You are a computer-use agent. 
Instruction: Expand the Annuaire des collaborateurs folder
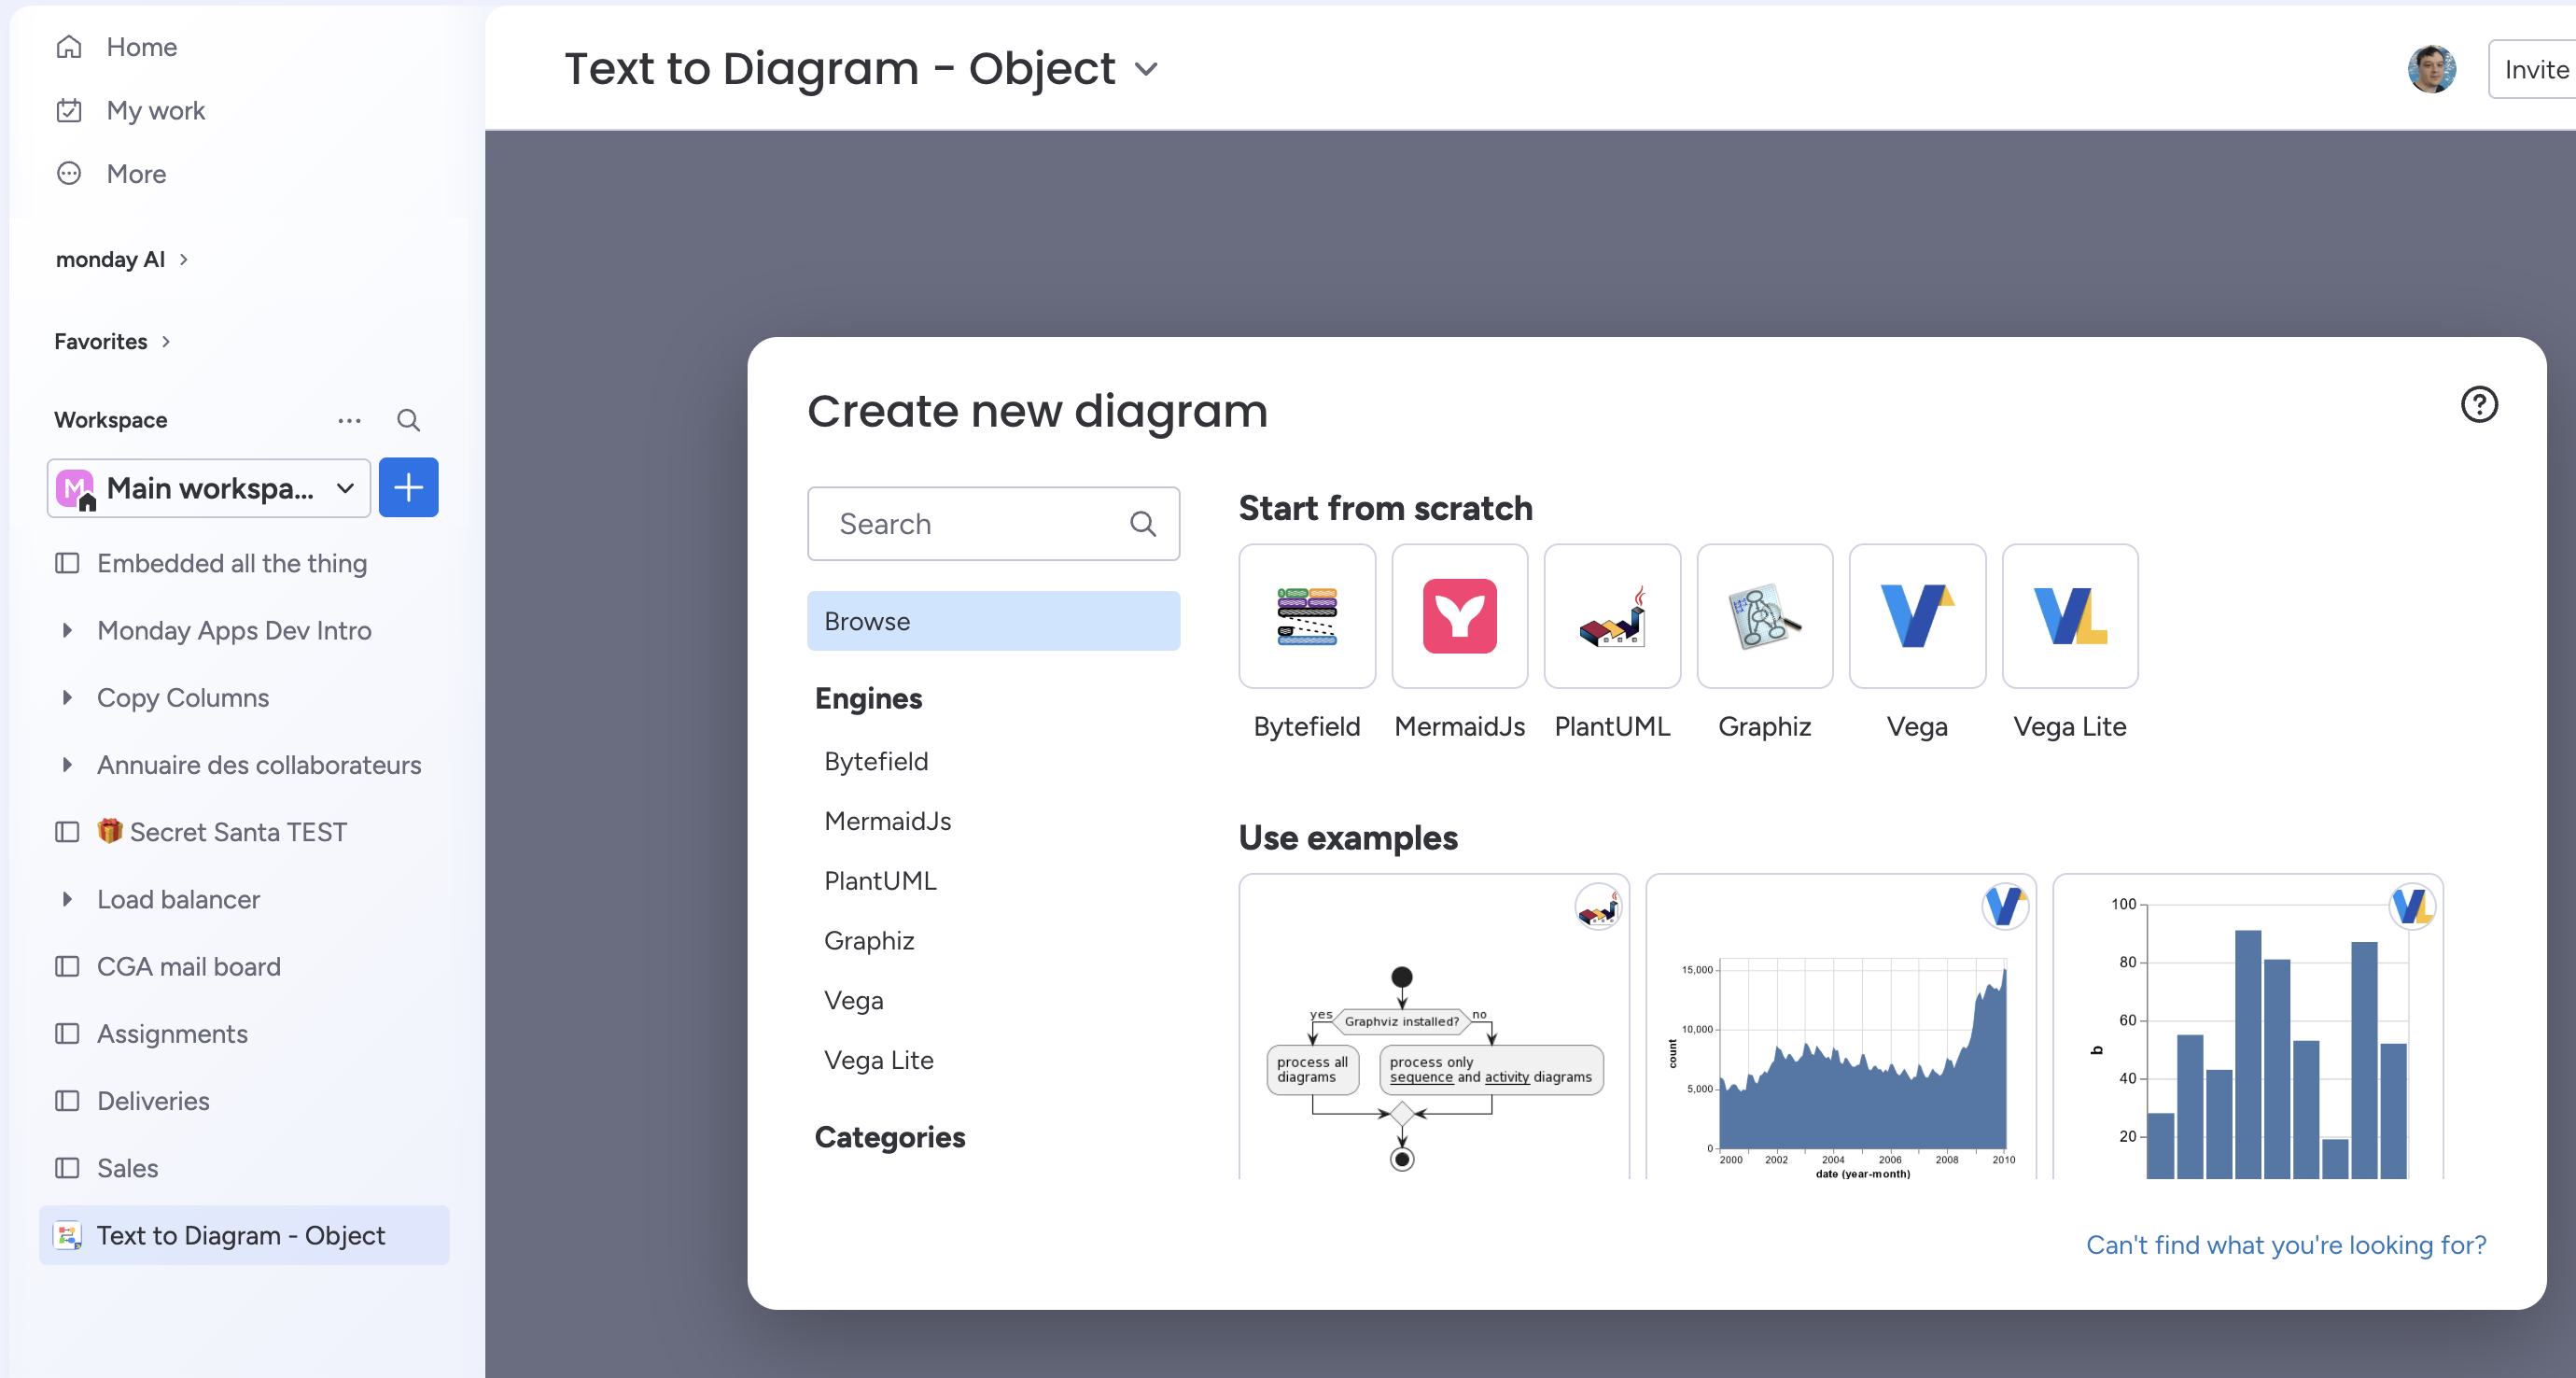(x=67, y=765)
